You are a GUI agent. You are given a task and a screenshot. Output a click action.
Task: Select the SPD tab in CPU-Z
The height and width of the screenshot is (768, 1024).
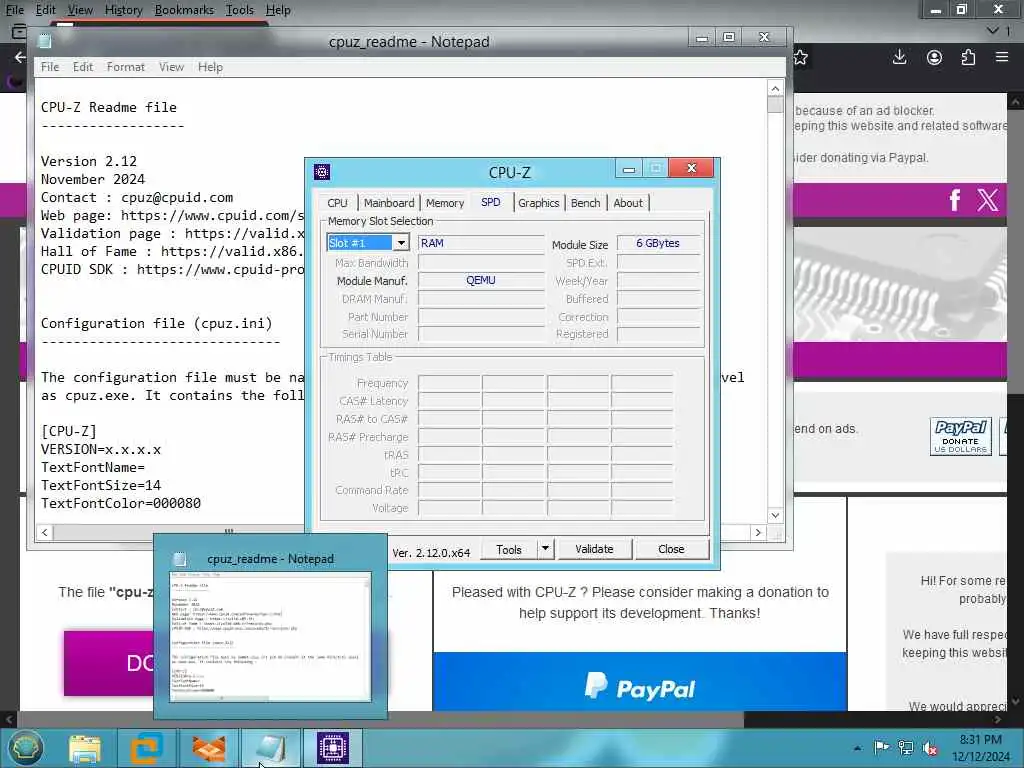pyautogui.click(x=490, y=202)
